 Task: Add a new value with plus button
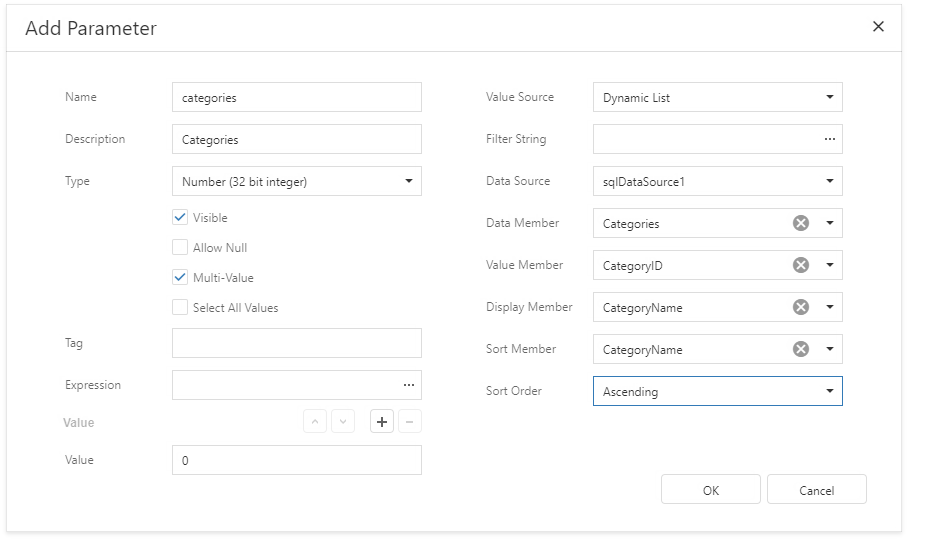tap(382, 422)
